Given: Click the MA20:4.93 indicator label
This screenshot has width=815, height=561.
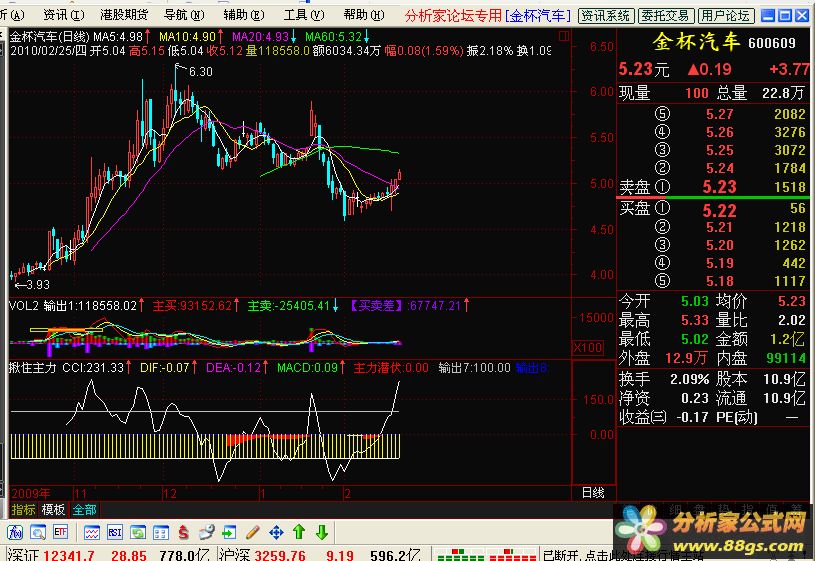Looking at the screenshot, I should (260, 37).
